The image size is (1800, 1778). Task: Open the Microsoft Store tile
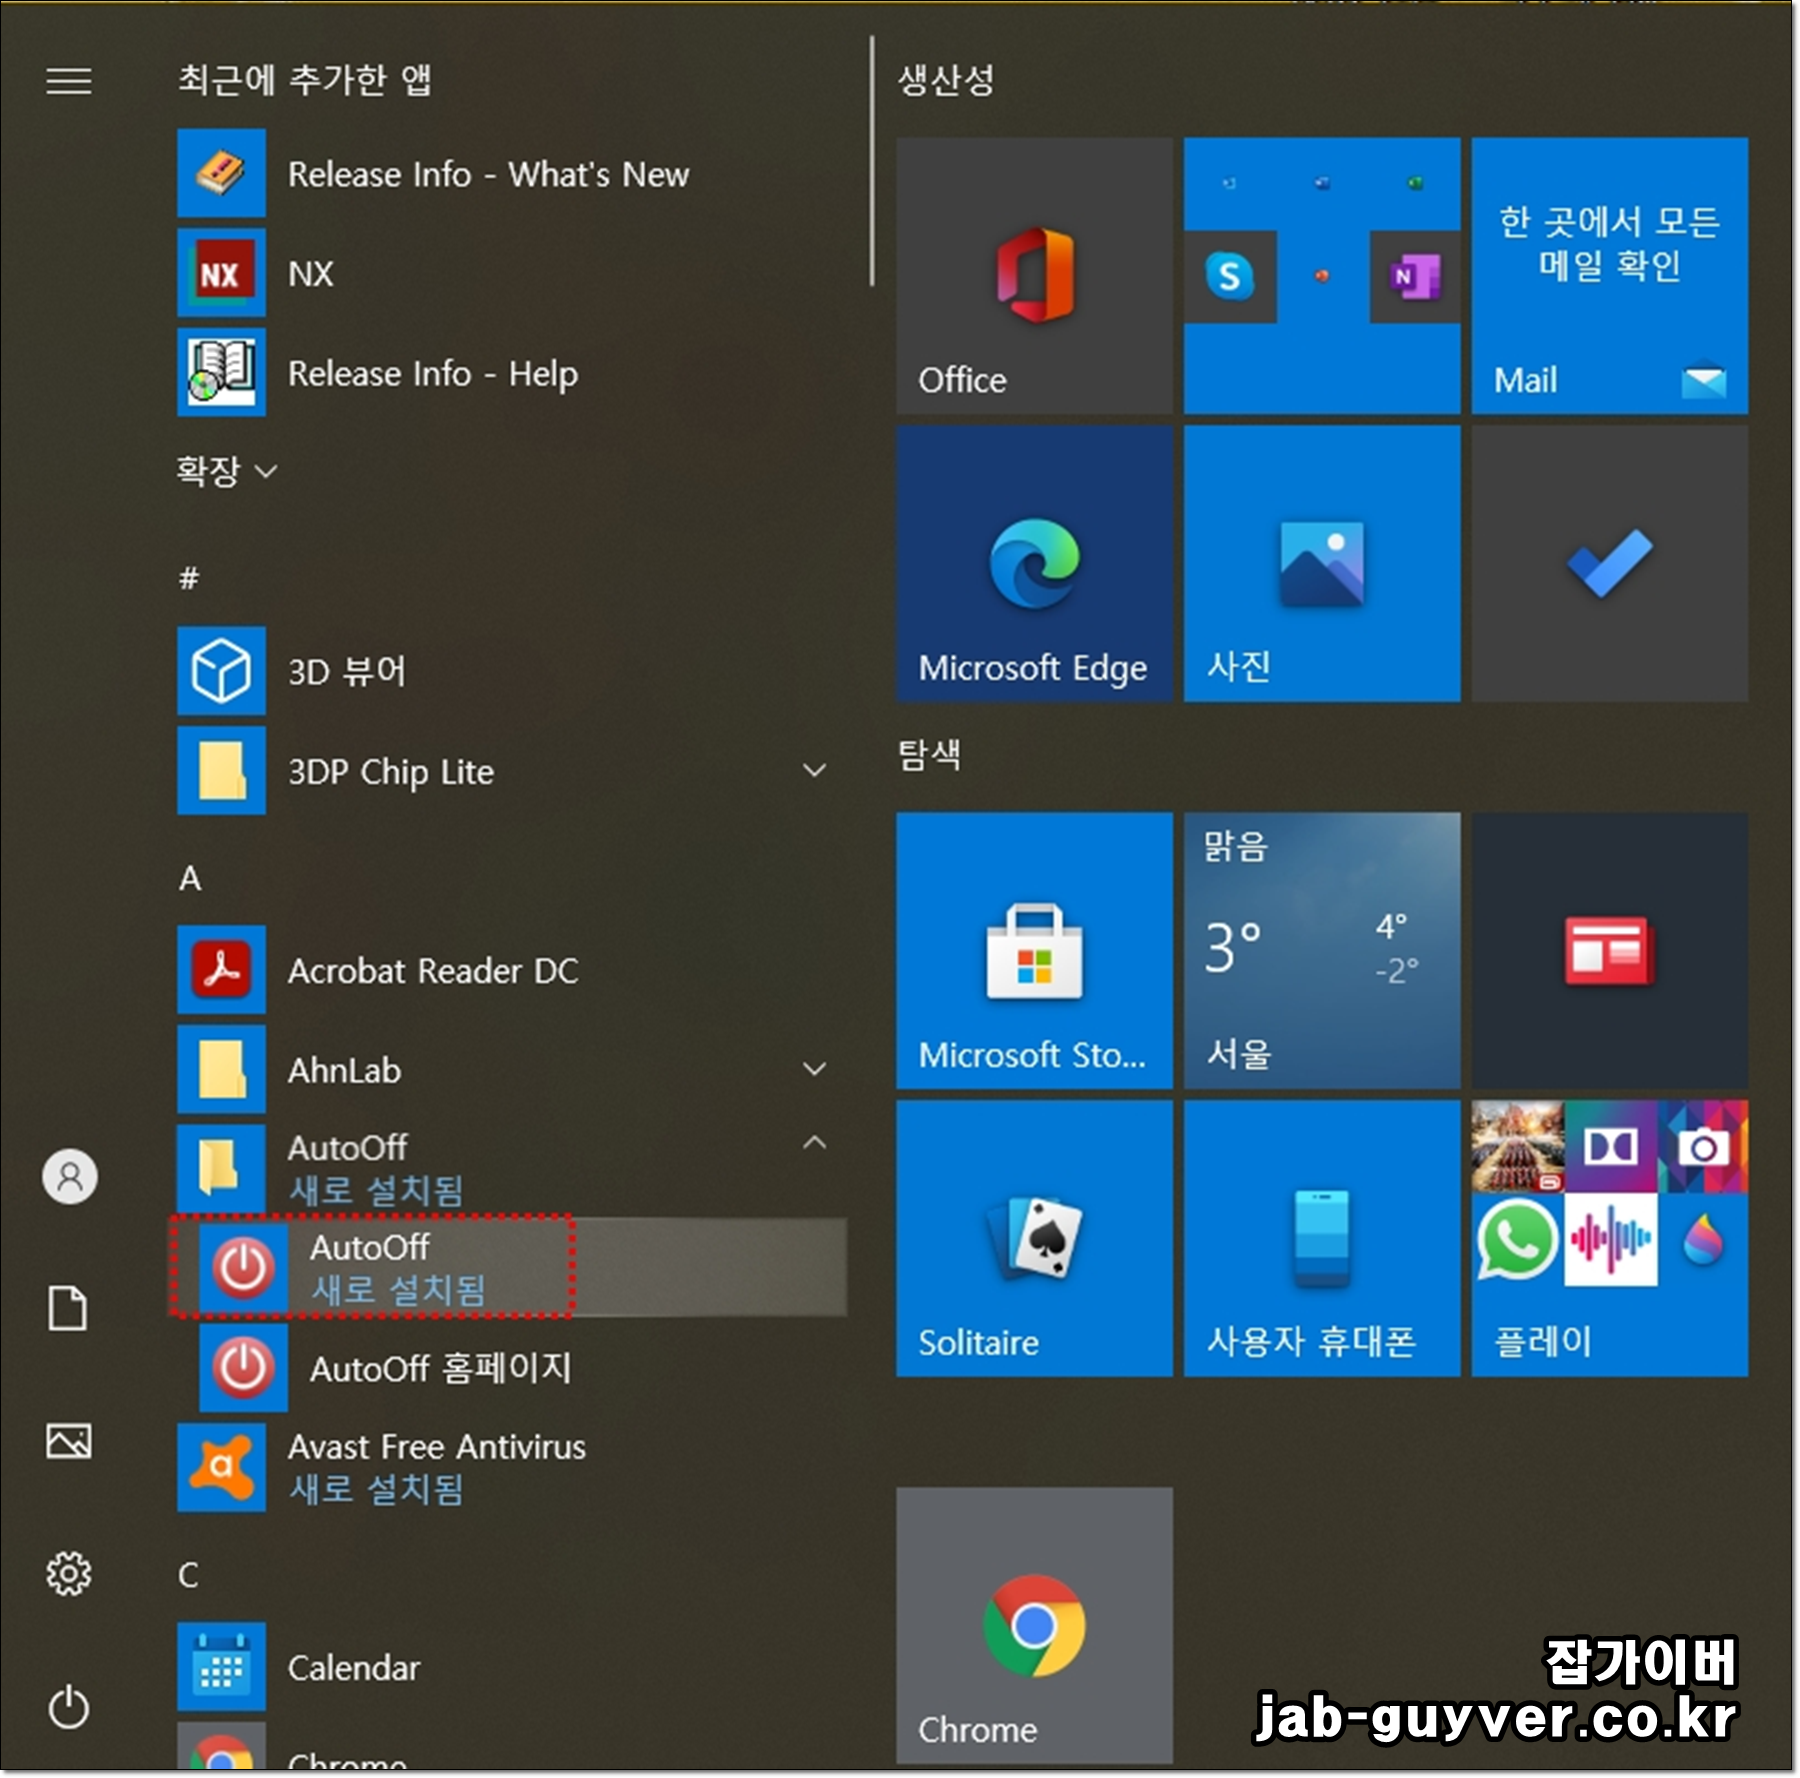click(1034, 950)
